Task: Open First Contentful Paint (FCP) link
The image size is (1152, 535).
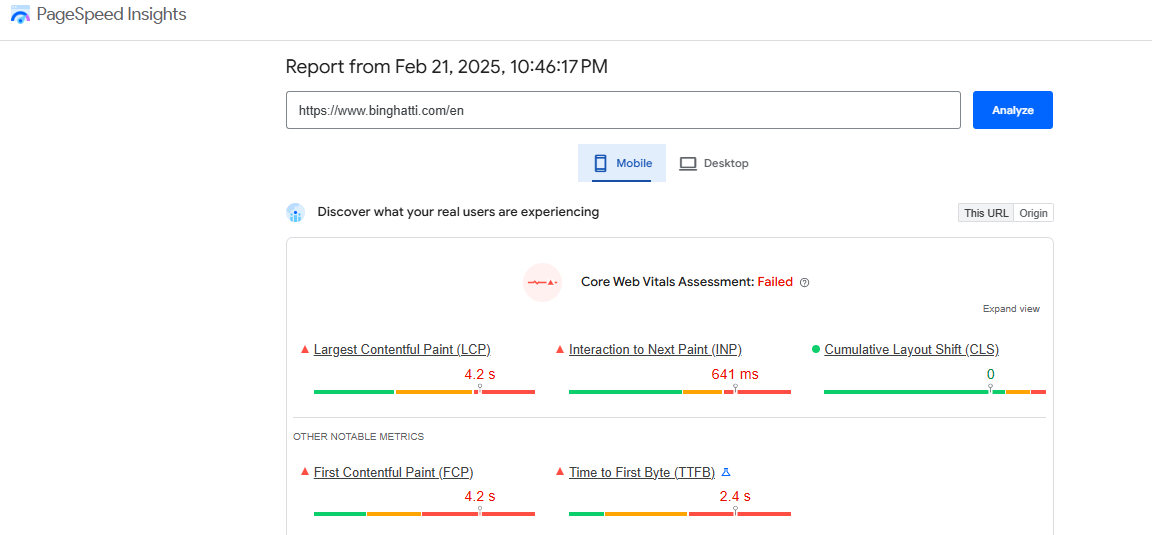Action: coord(393,473)
